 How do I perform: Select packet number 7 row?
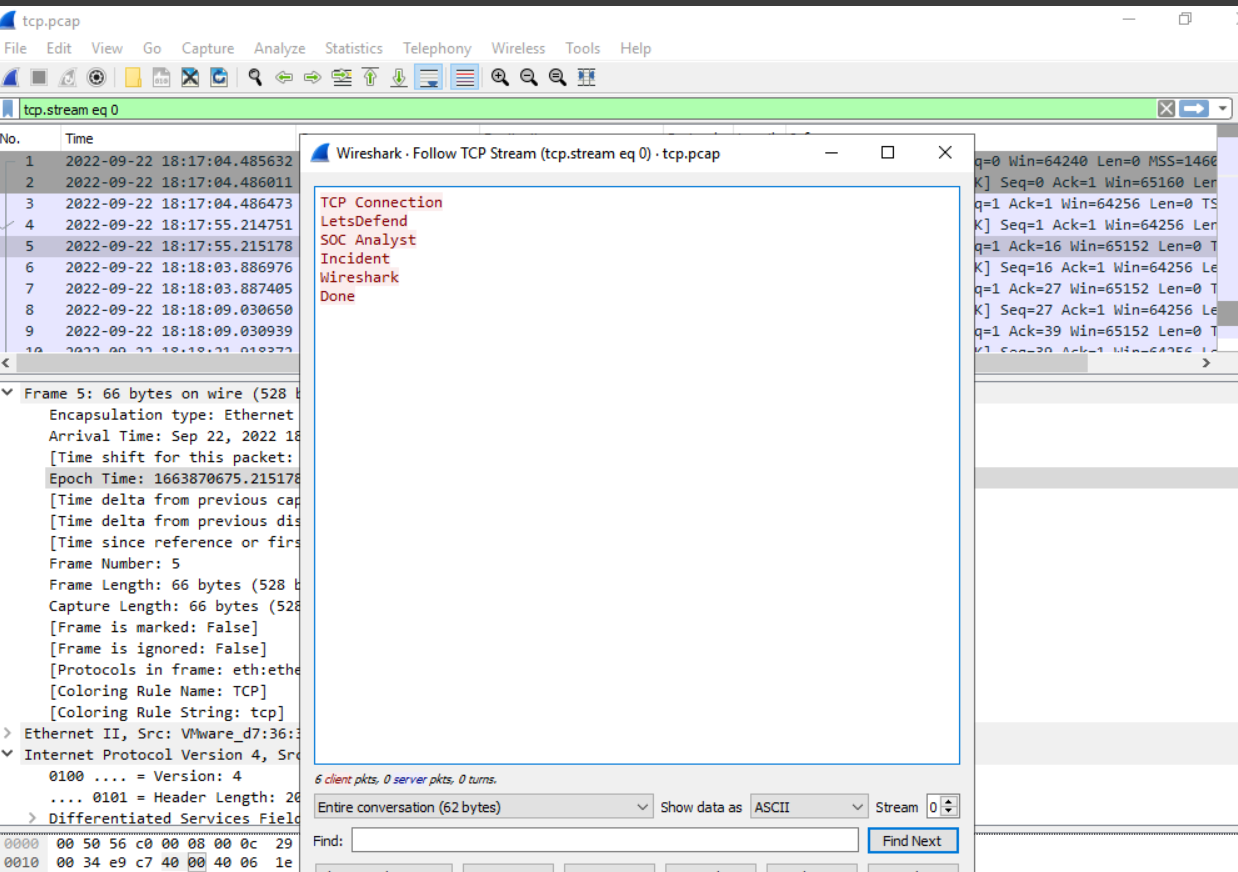tap(149, 288)
